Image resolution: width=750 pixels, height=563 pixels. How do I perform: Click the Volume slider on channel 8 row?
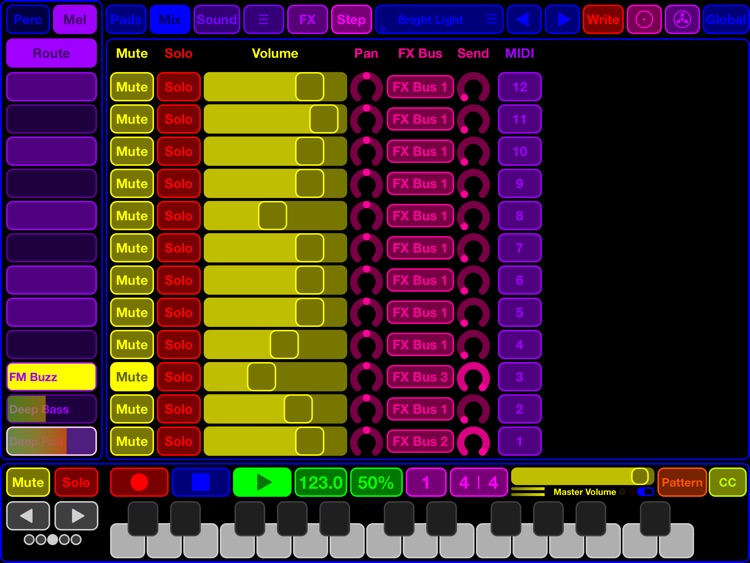pos(276,216)
